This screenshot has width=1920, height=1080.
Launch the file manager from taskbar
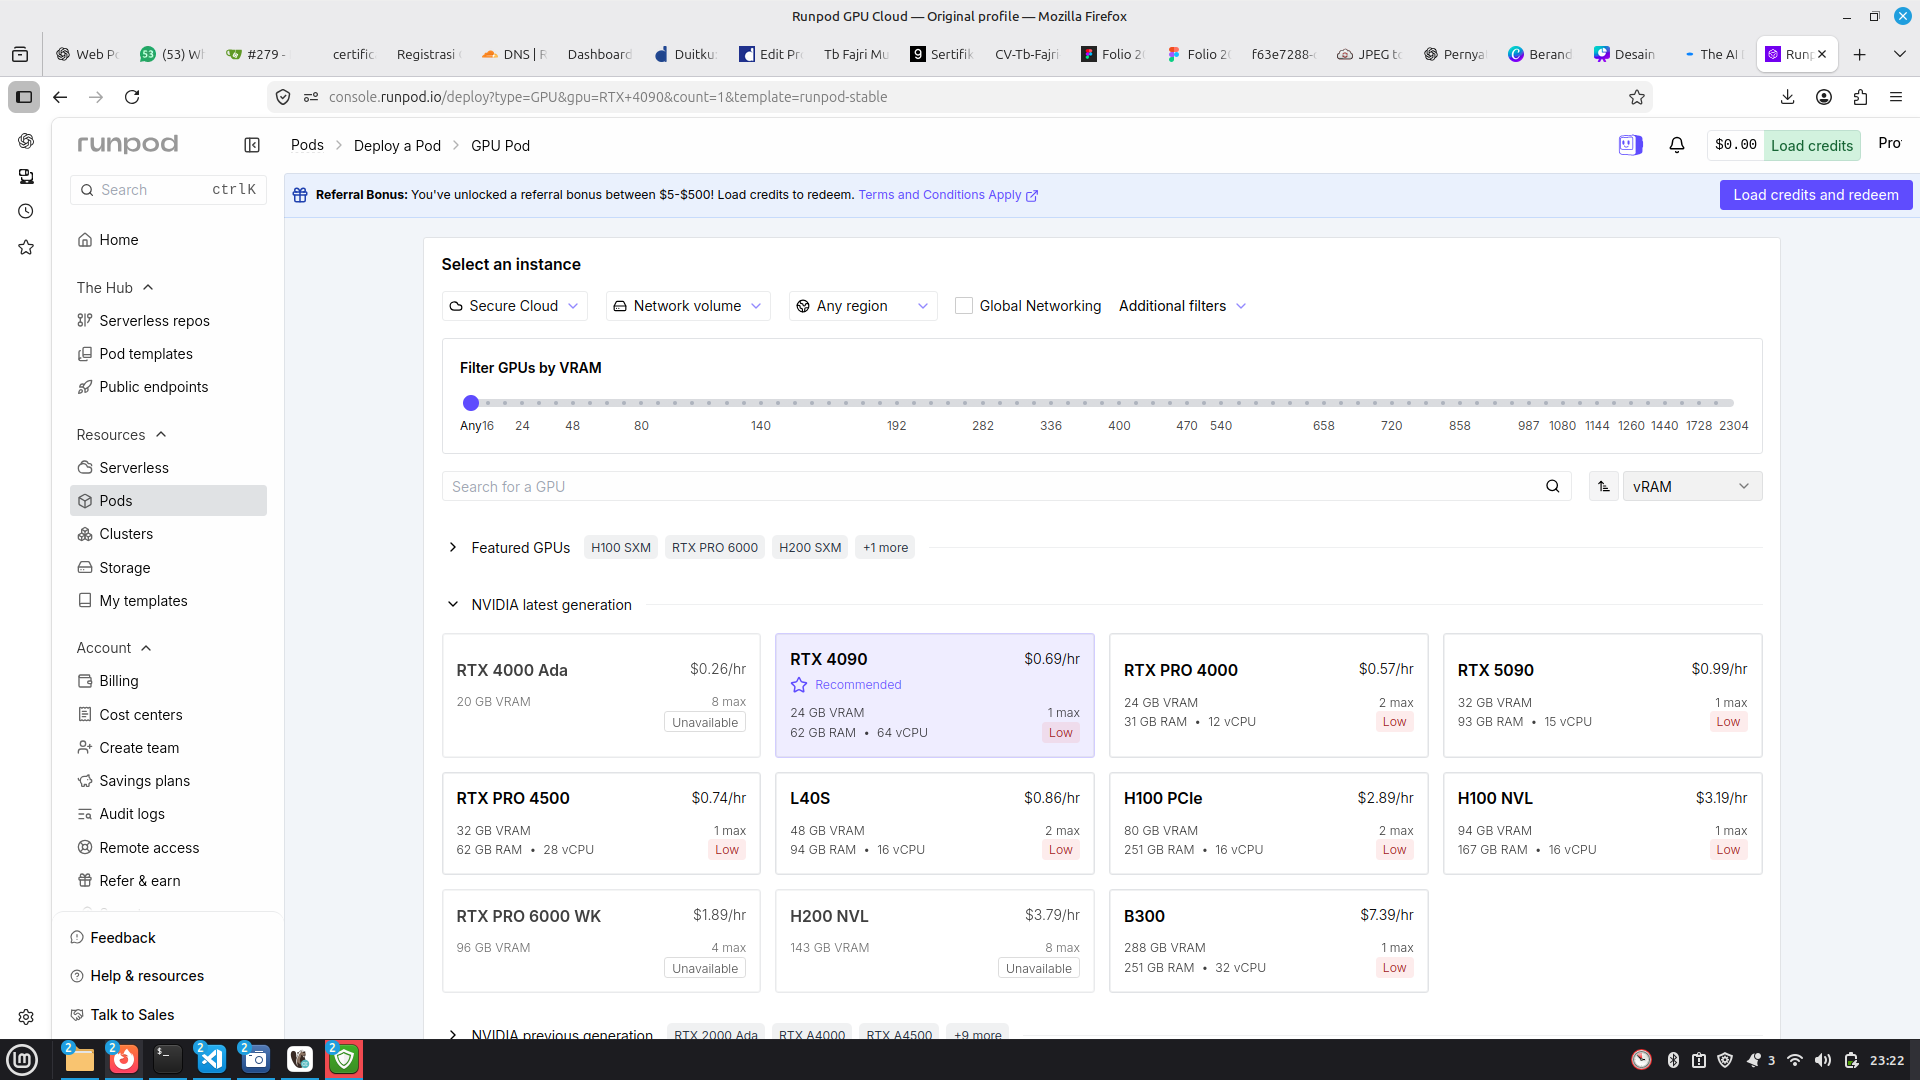coord(79,1059)
